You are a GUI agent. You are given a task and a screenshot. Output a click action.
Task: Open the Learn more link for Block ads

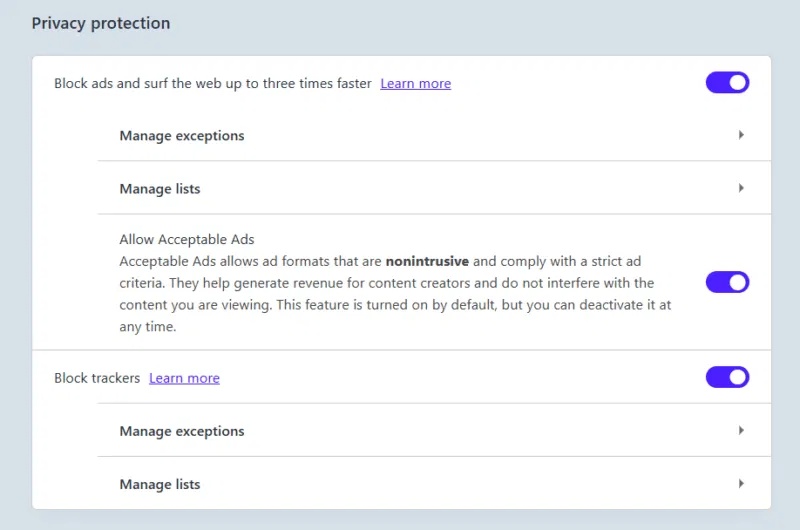[x=415, y=84]
